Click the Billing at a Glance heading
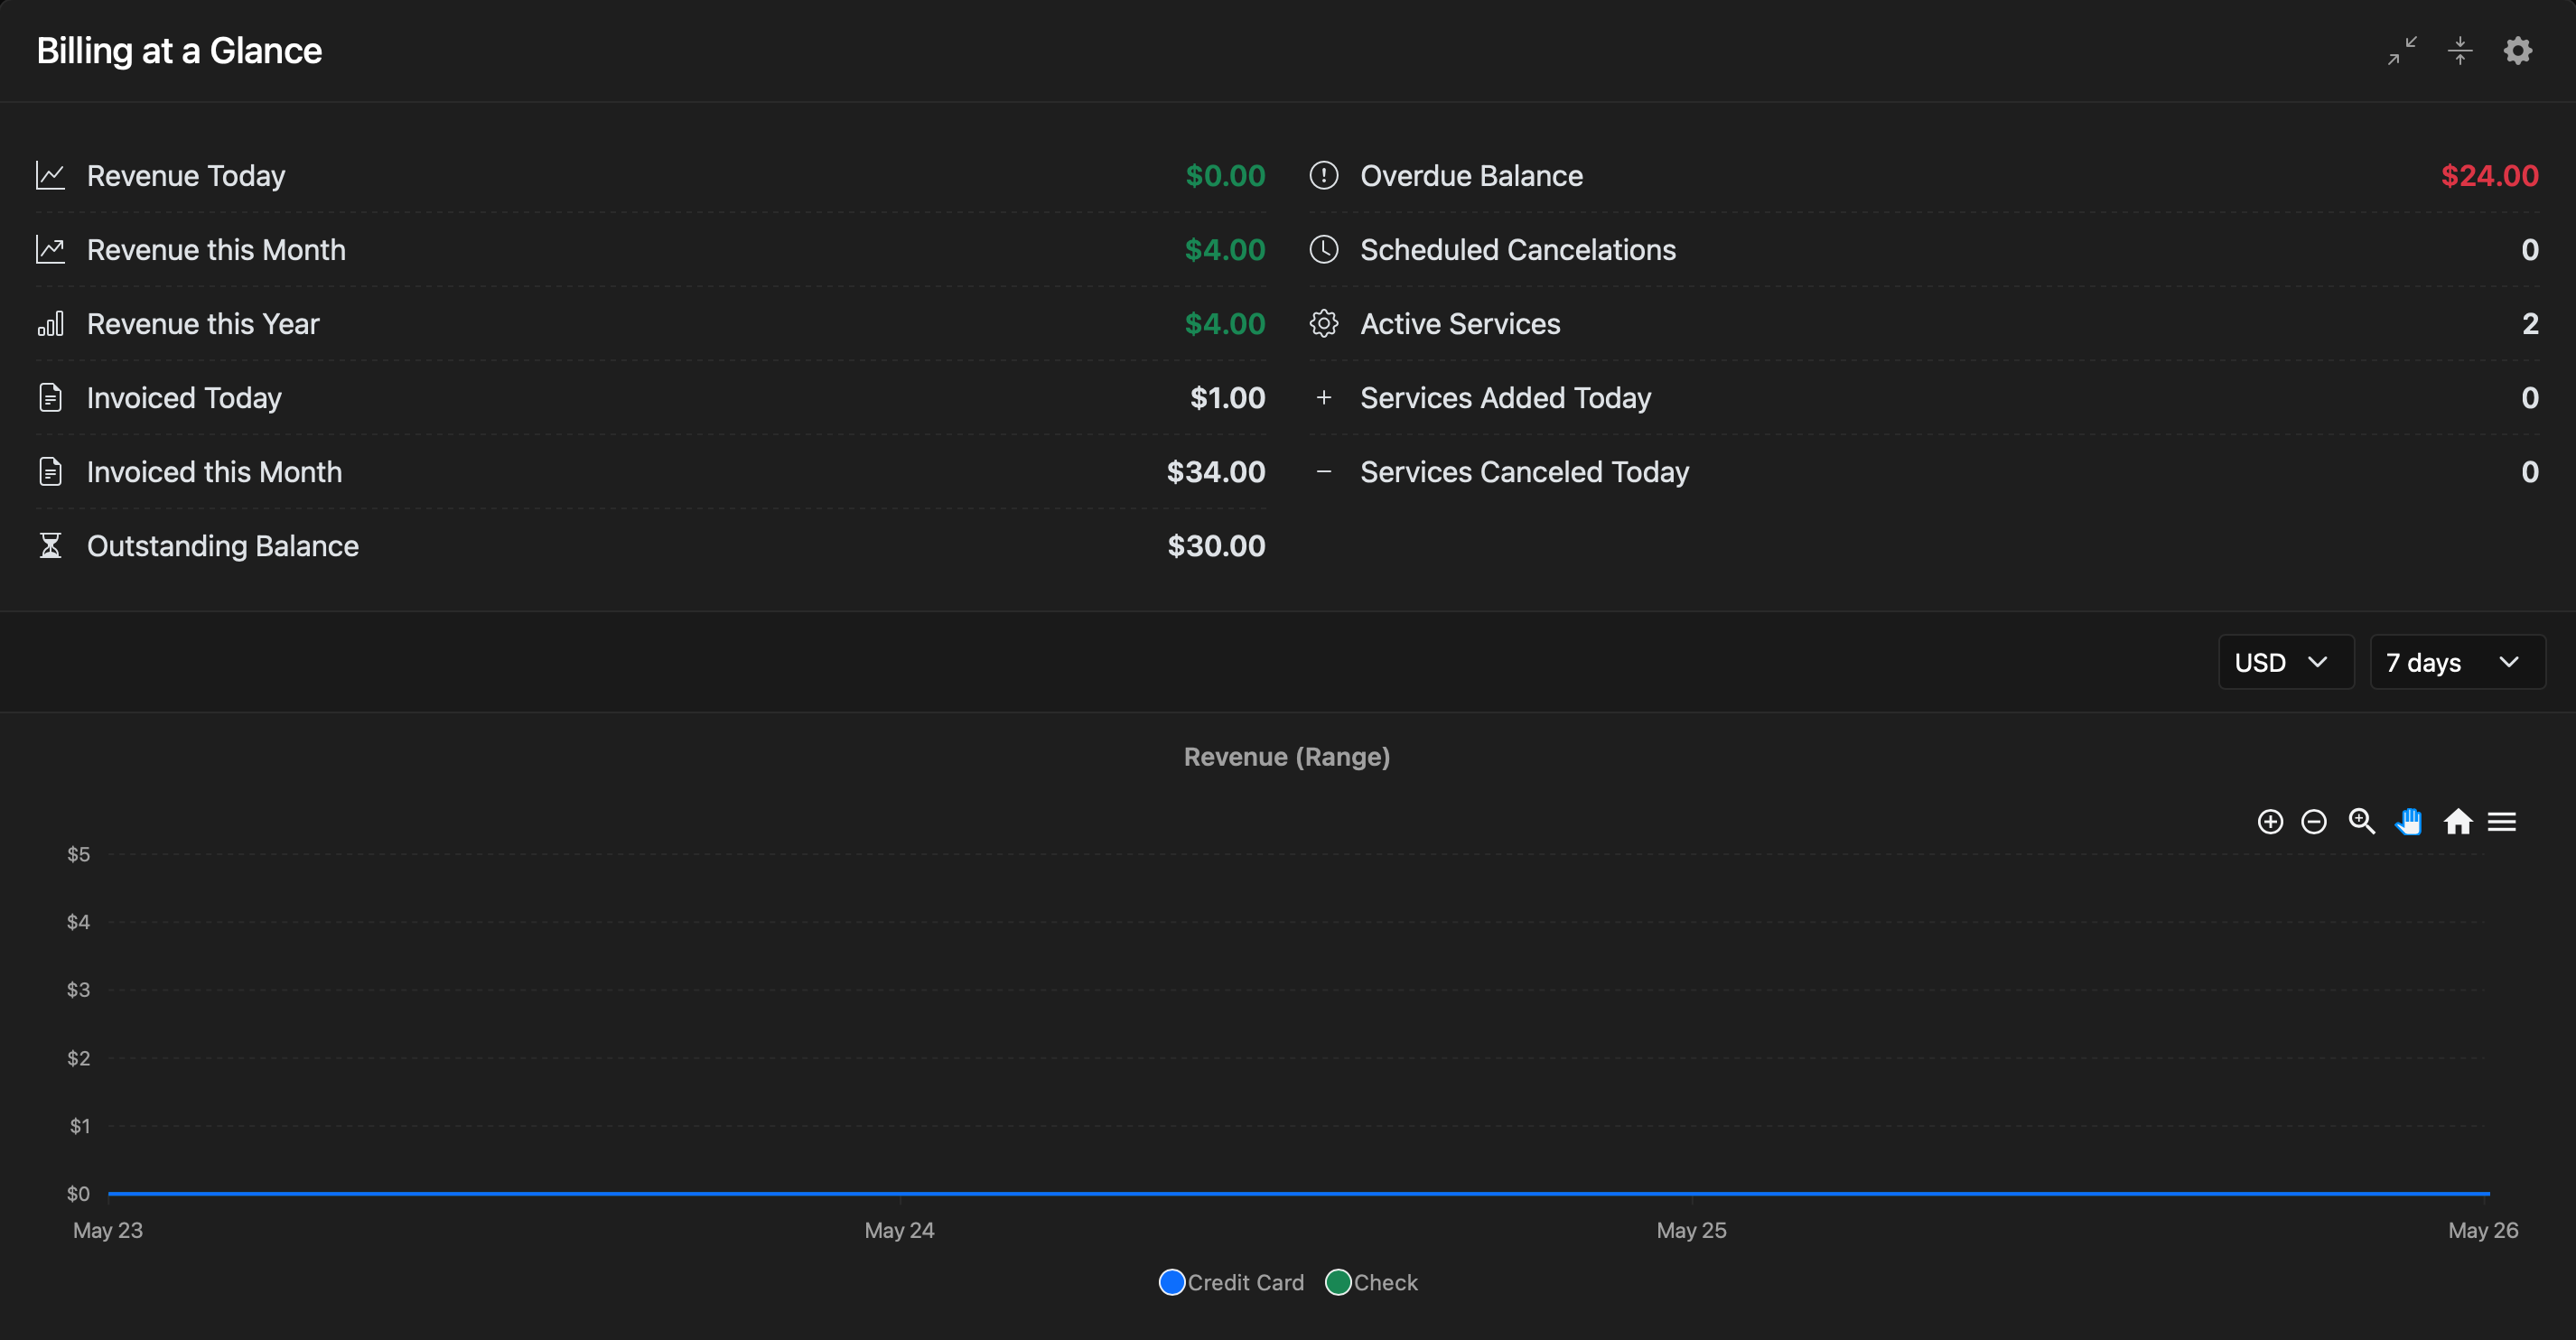This screenshot has width=2576, height=1340. coord(180,51)
